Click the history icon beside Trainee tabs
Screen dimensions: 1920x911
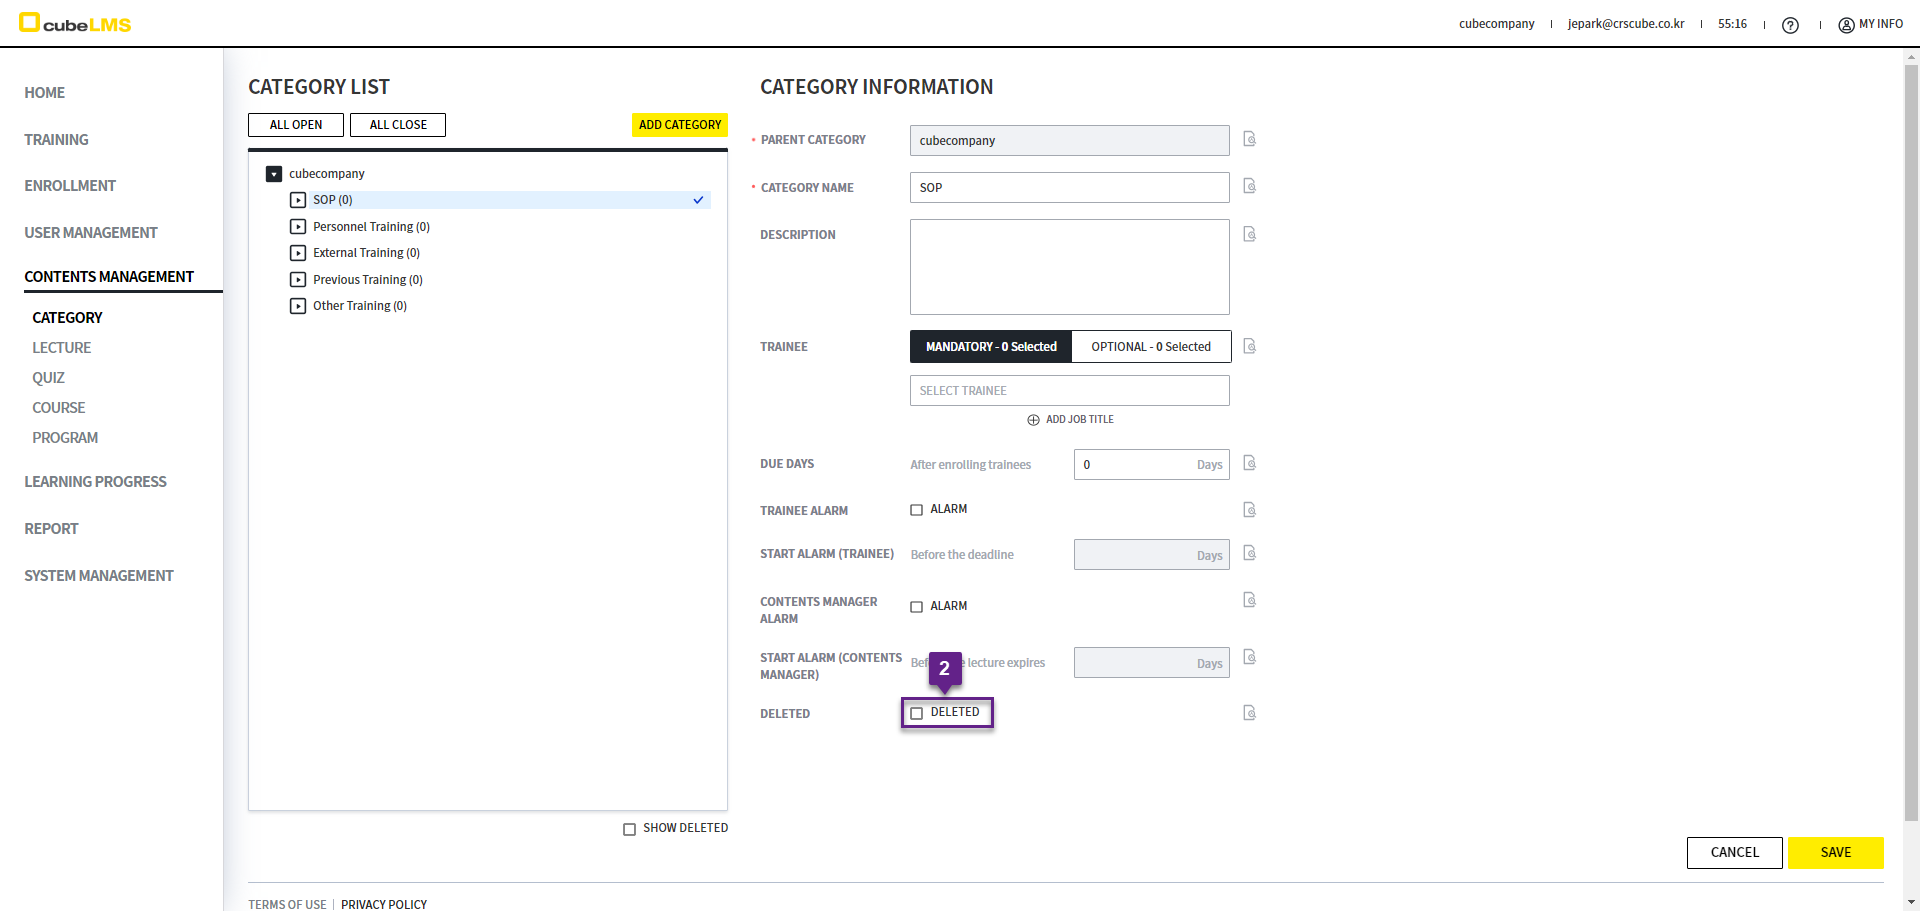1249,346
